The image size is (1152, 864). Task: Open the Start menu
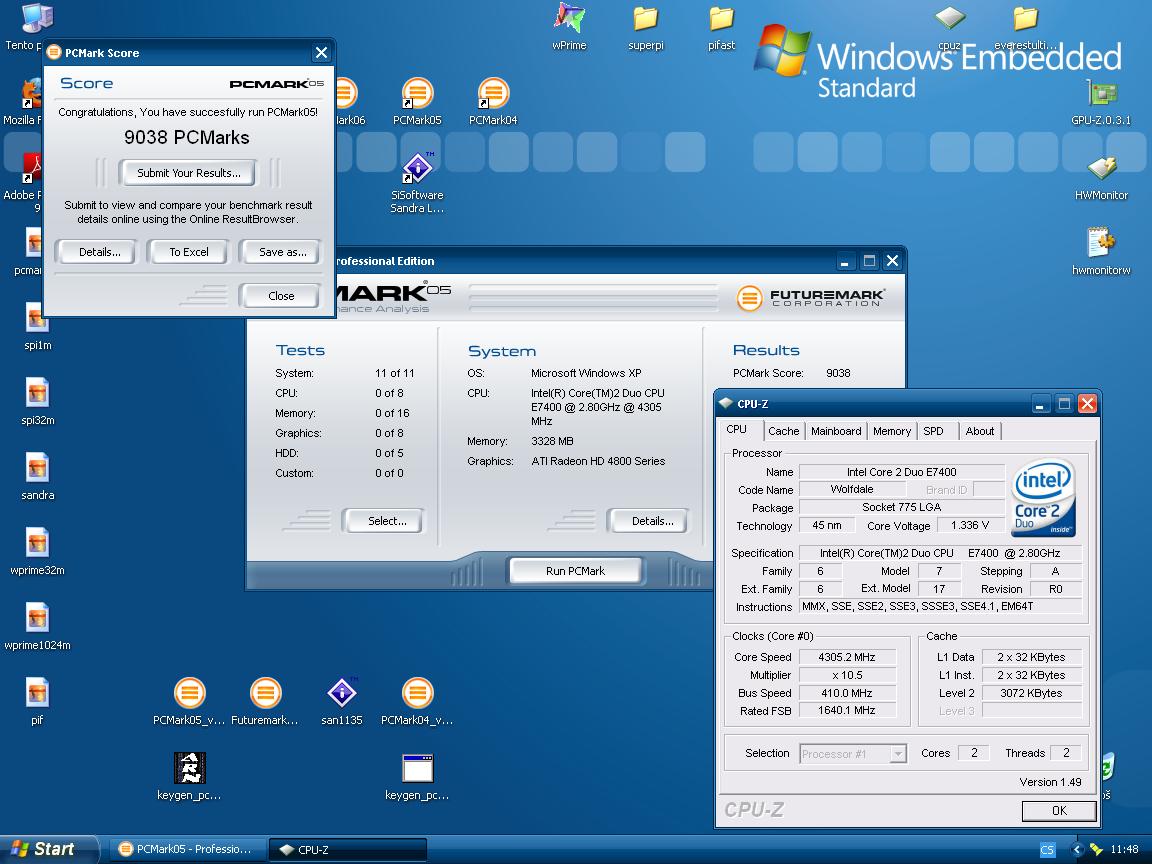(49, 849)
